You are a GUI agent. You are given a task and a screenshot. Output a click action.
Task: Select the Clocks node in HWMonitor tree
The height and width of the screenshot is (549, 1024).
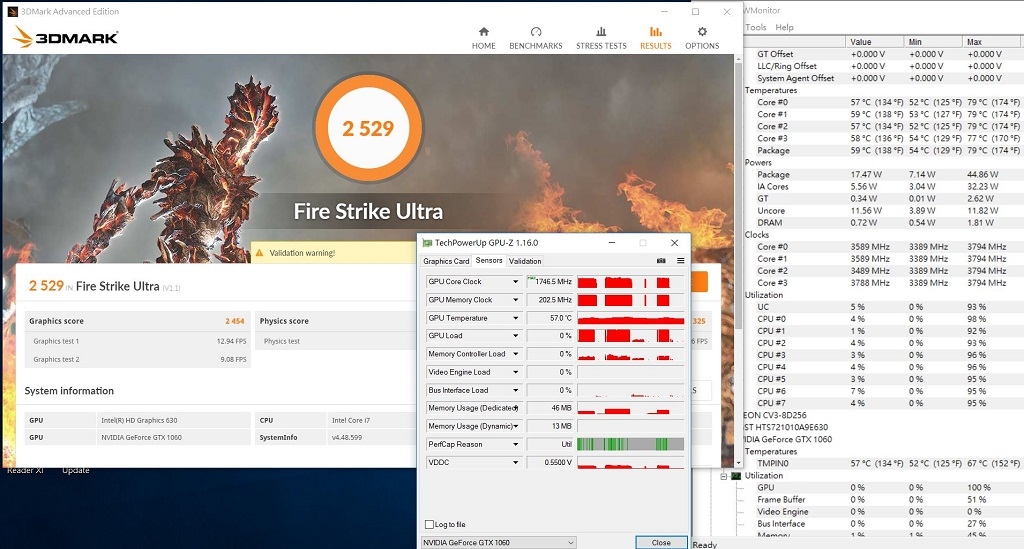tap(757, 235)
